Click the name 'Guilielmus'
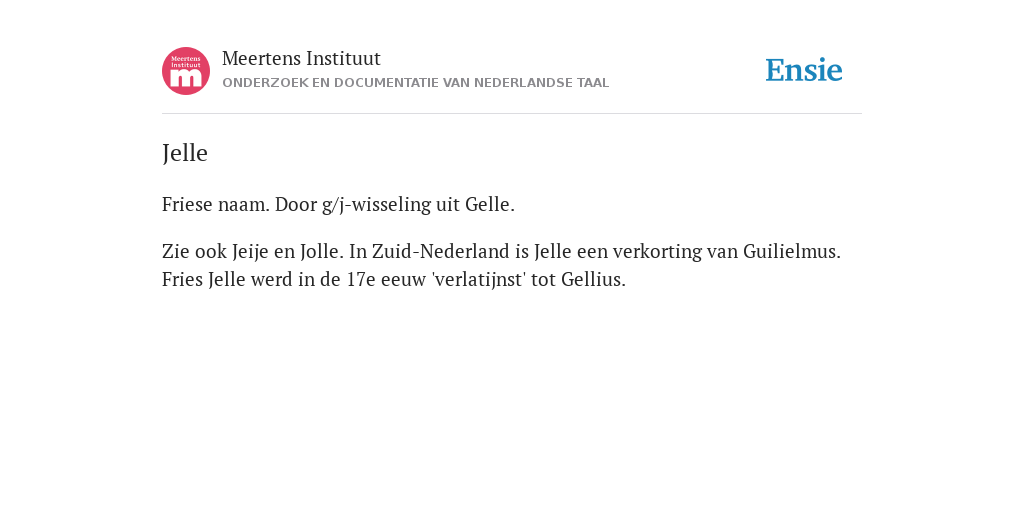Image resolution: width=1024 pixels, height=512 pixels. (x=792, y=251)
